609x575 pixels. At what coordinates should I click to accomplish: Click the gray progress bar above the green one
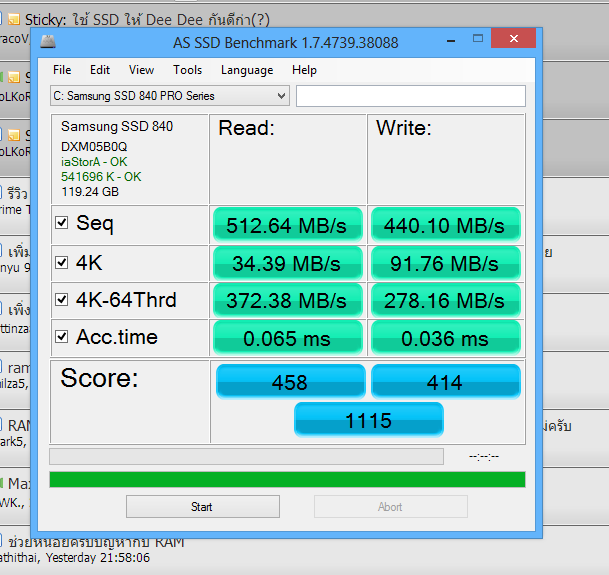click(x=247, y=457)
